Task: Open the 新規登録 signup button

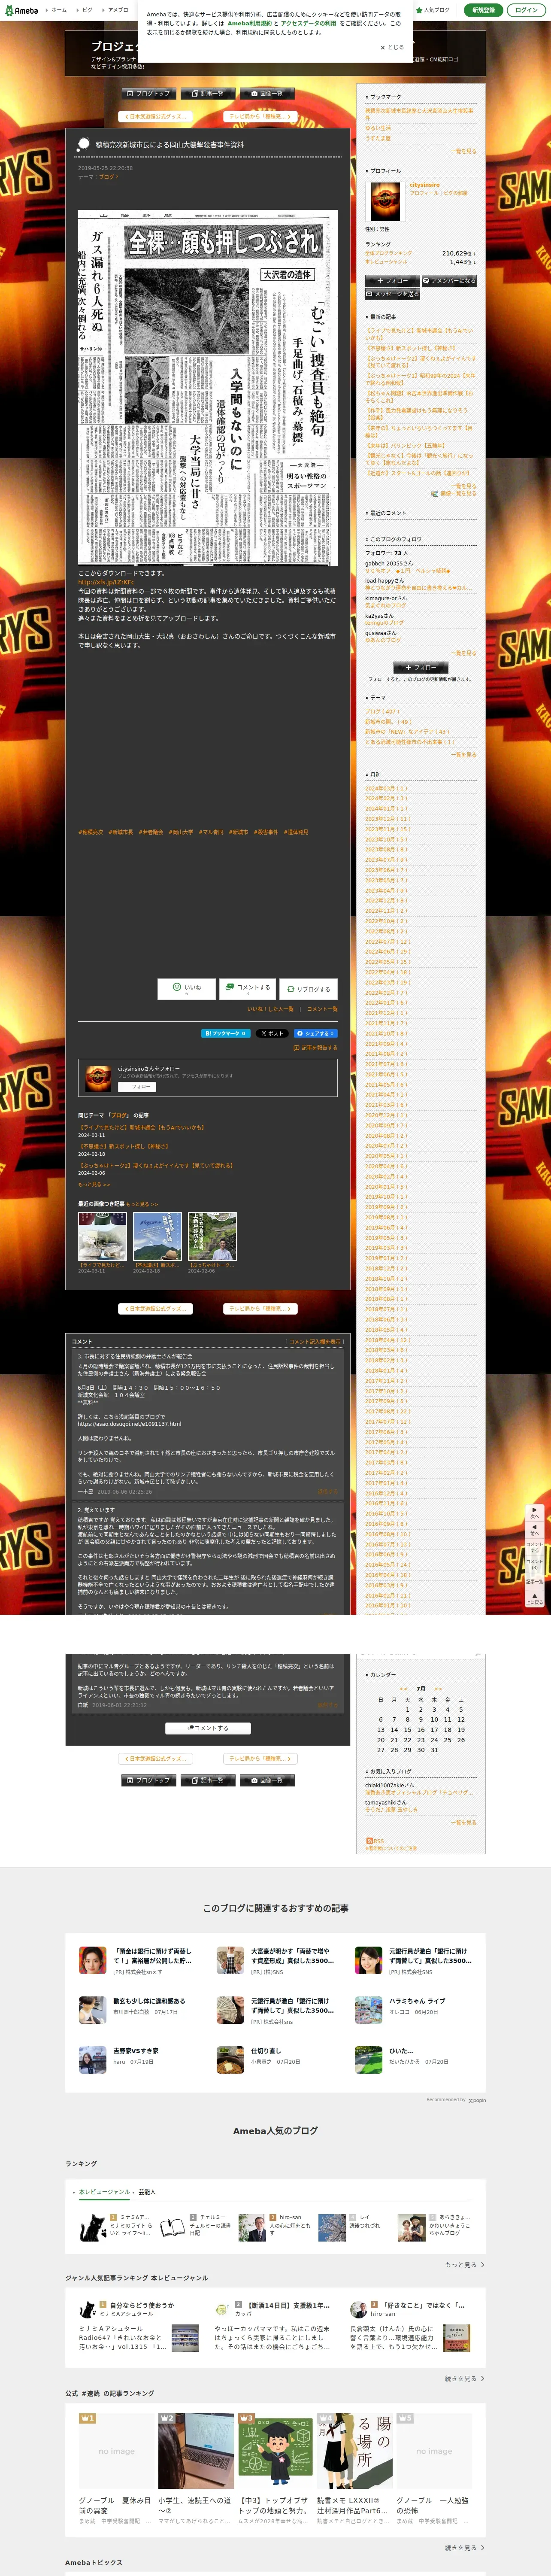Action: (x=483, y=10)
